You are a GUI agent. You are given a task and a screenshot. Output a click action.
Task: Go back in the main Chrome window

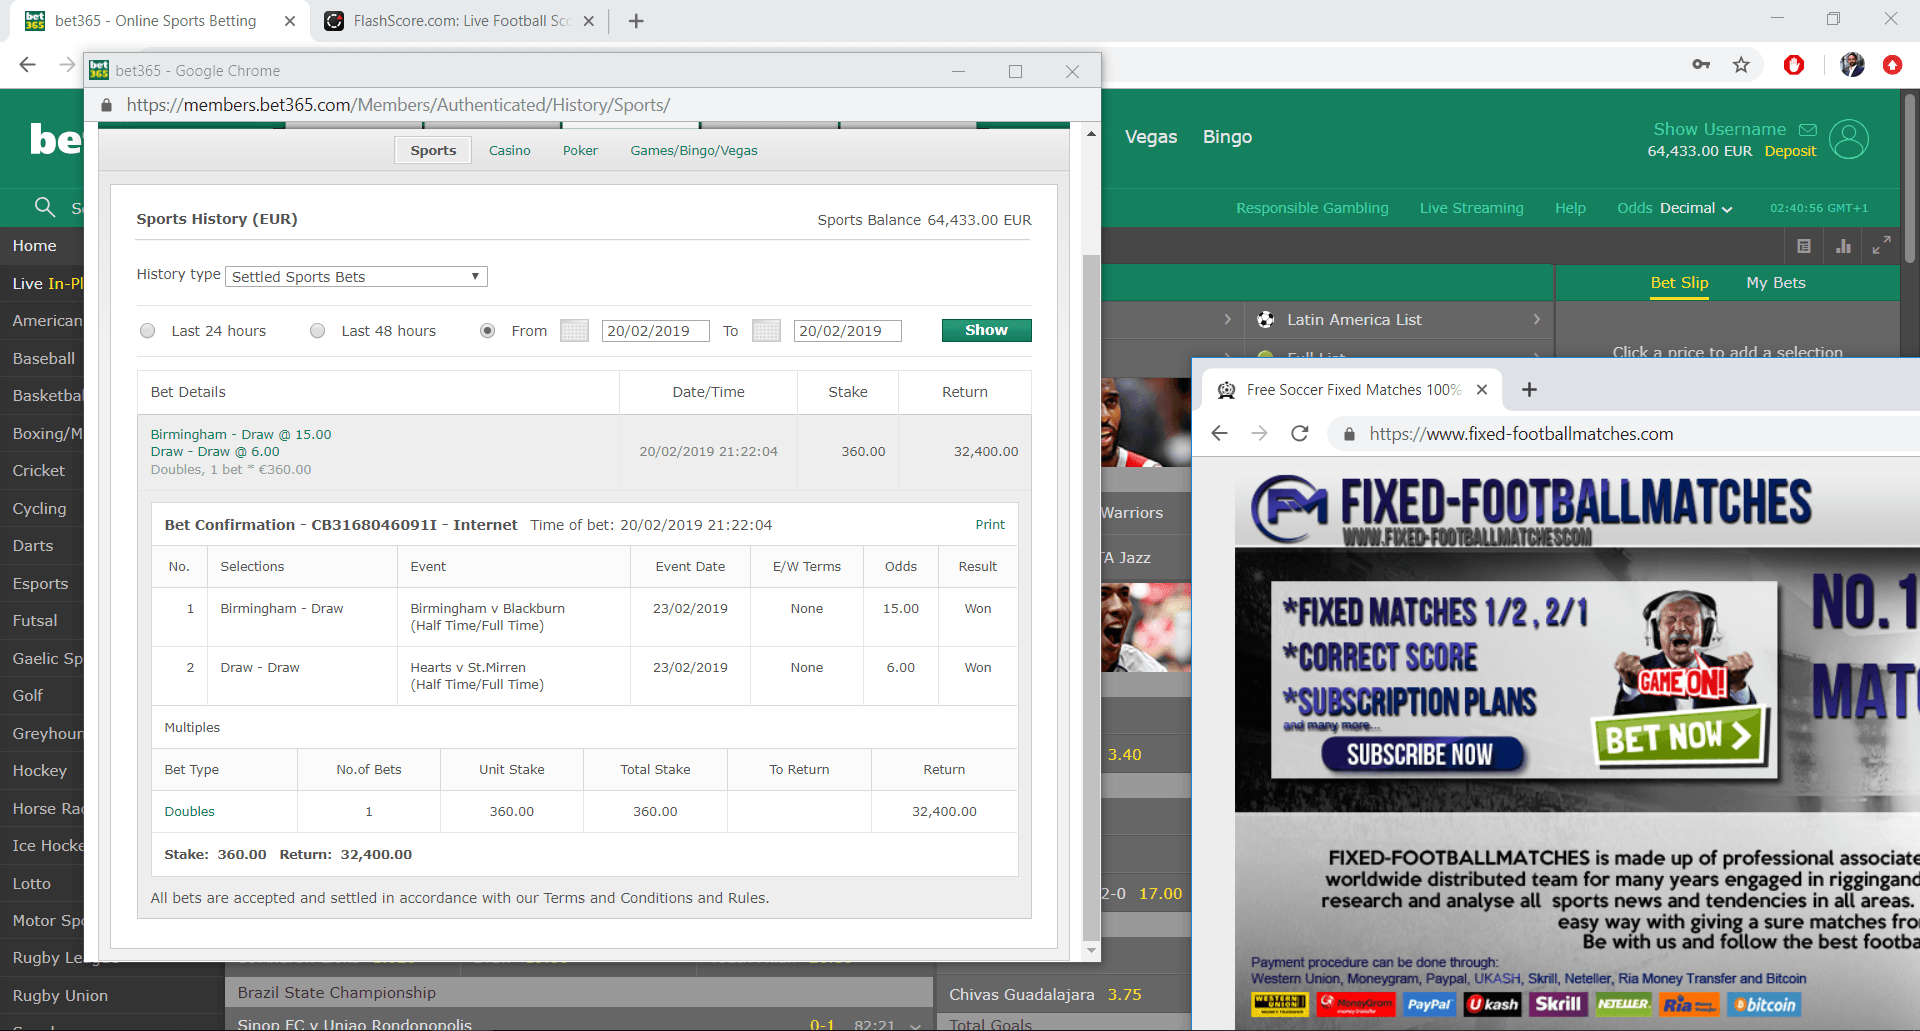tap(27, 65)
